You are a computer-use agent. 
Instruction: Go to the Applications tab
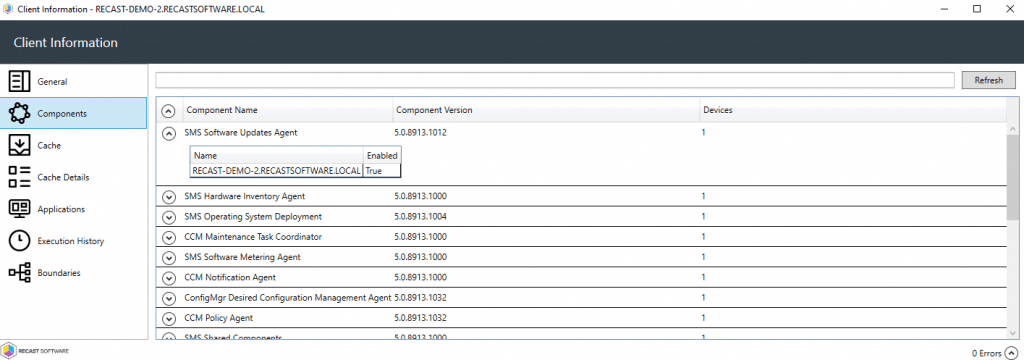(74, 209)
